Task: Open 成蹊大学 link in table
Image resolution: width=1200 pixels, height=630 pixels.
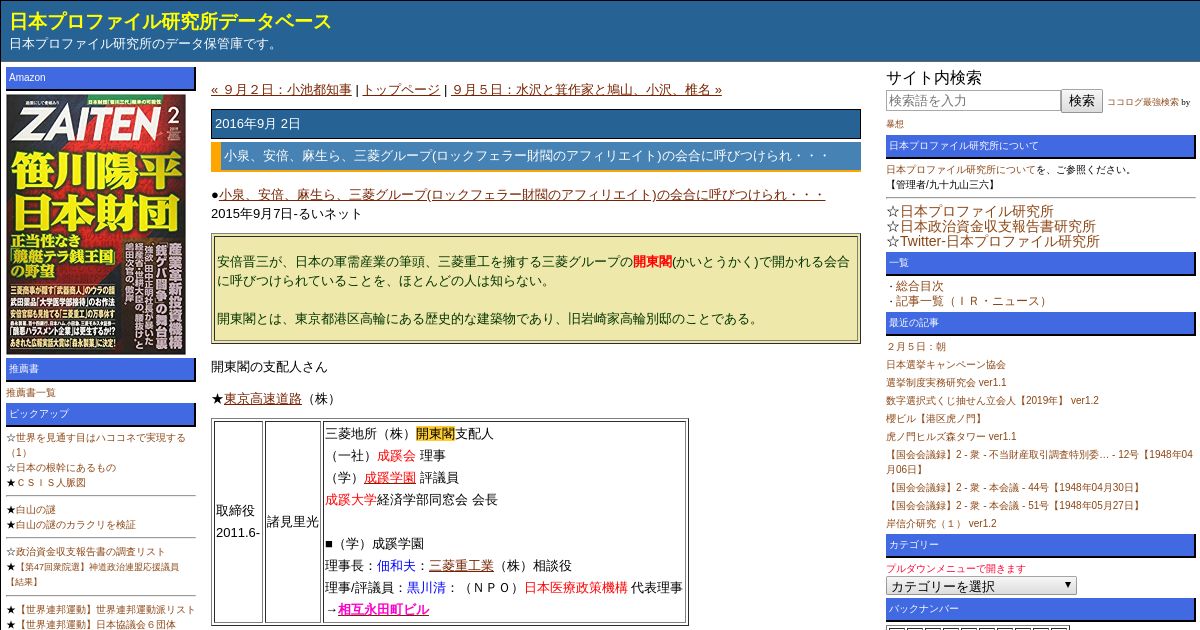Action: click(x=351, y=499)
